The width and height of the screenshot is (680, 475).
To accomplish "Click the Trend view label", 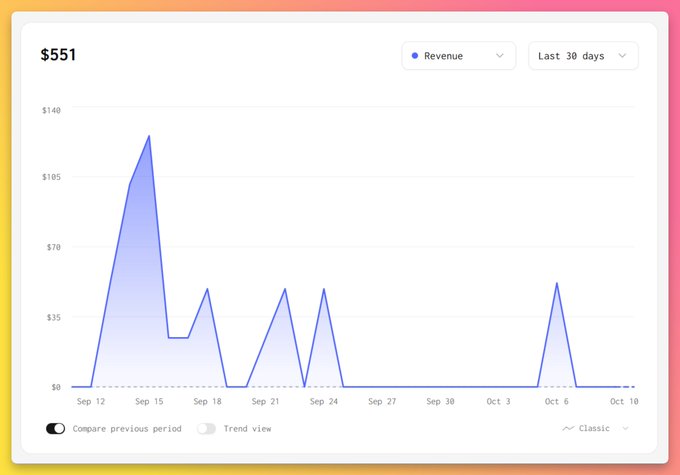I will (247, 429).
